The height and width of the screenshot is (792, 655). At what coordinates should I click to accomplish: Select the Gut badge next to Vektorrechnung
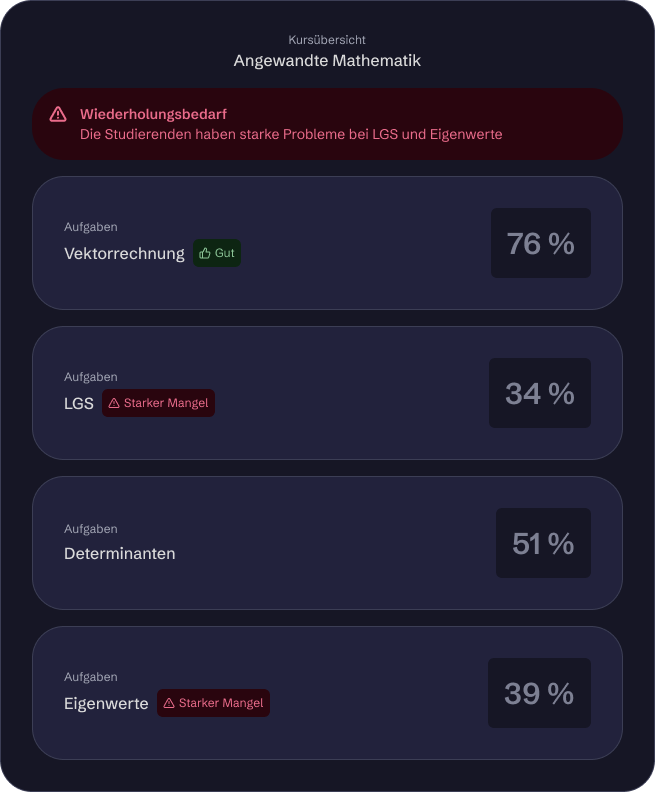[217, 253]
